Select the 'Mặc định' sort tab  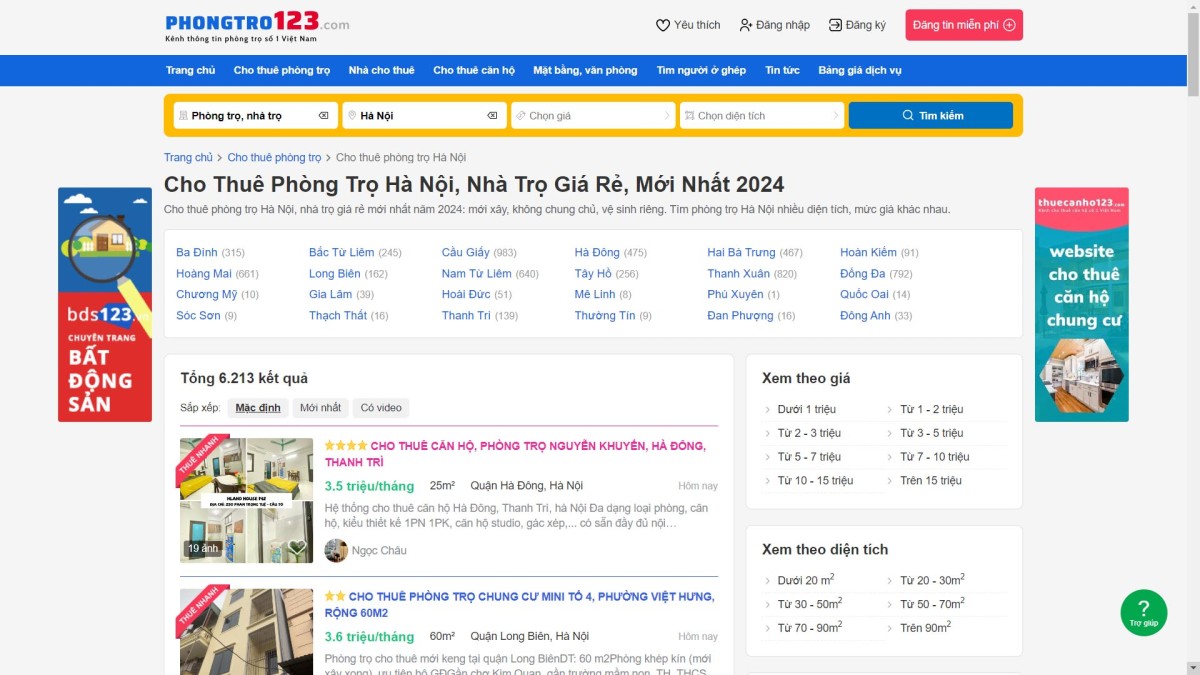click(258, 408)
